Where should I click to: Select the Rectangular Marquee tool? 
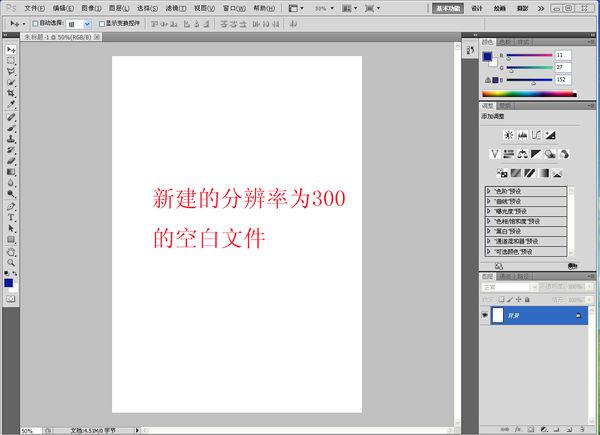click(11, 60)
